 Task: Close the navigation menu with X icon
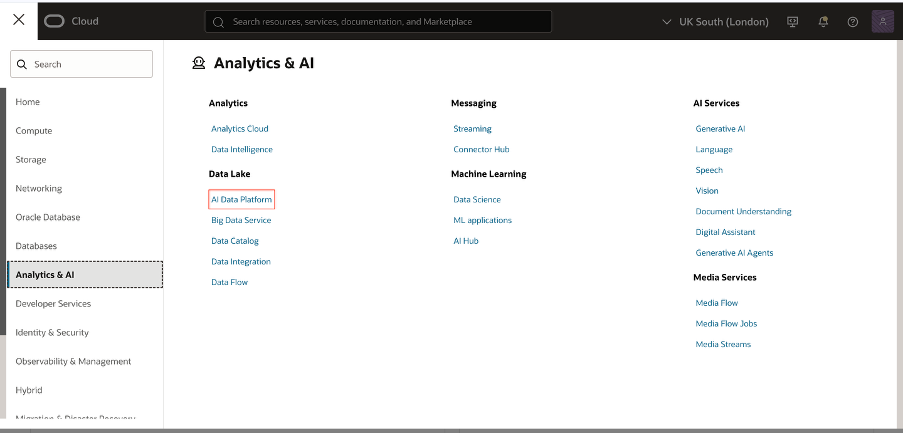tap(18, 20)
